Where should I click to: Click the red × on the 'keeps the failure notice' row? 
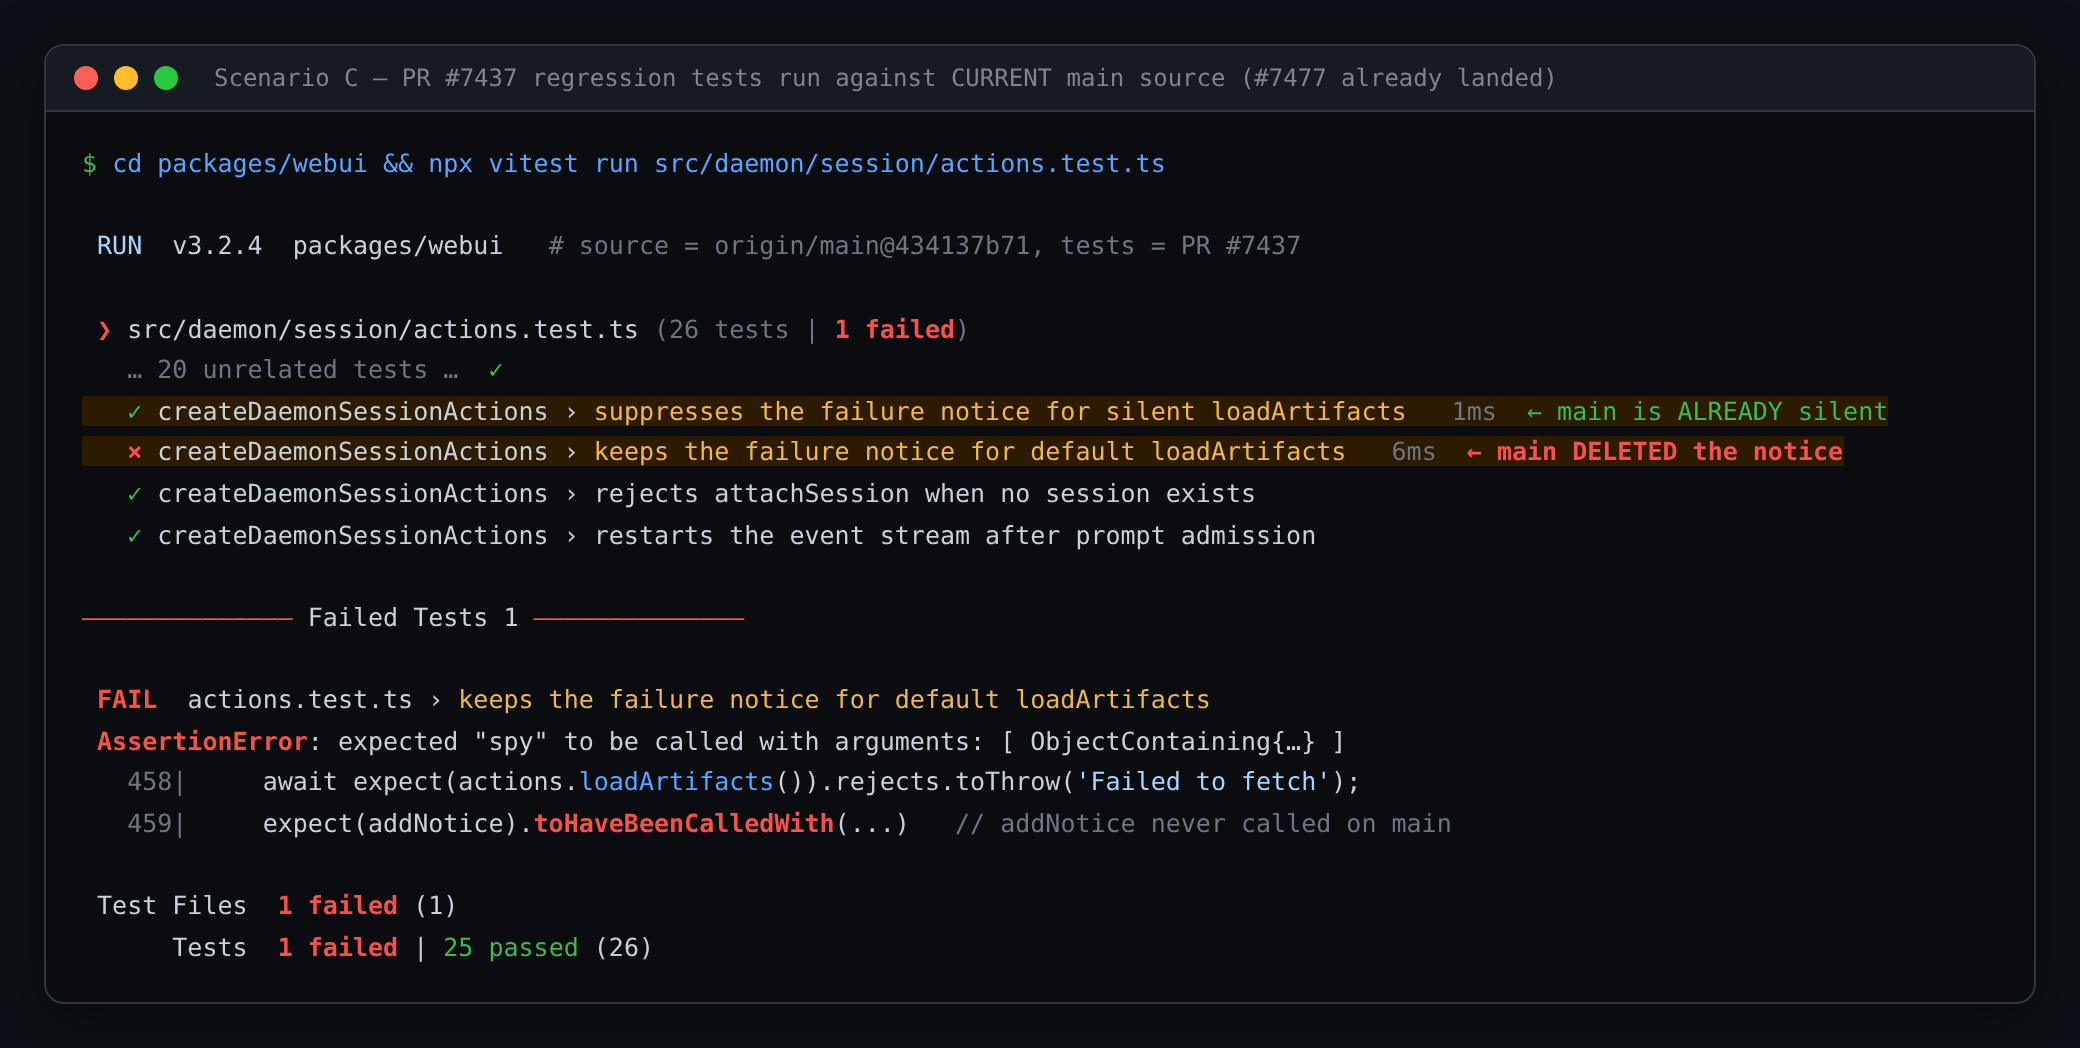(x=135, y=452)
